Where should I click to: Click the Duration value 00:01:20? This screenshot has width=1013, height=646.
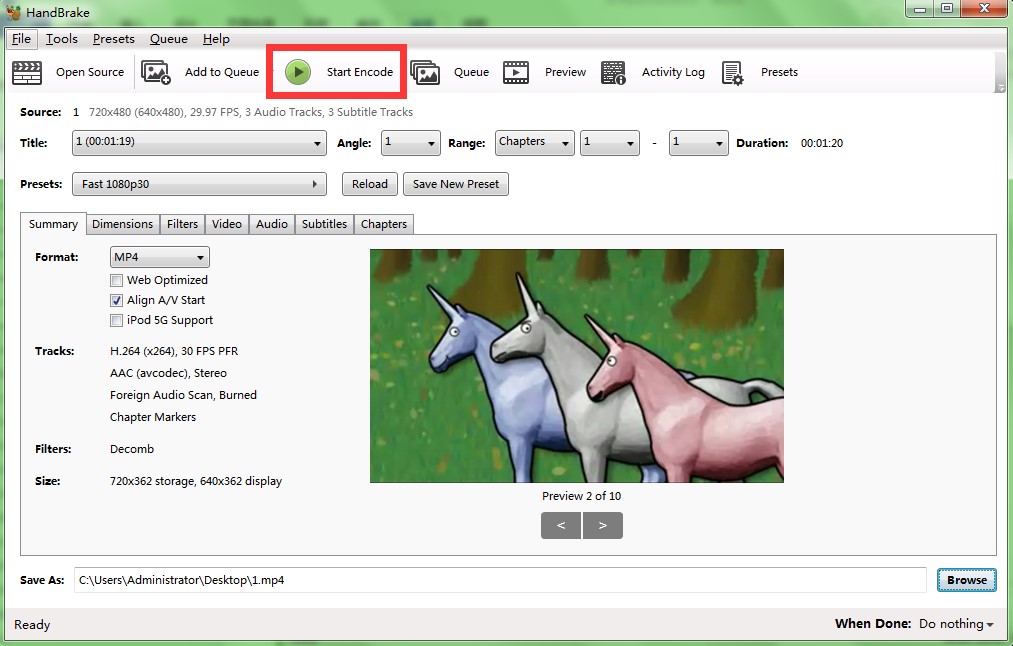[x=822, y=143]
